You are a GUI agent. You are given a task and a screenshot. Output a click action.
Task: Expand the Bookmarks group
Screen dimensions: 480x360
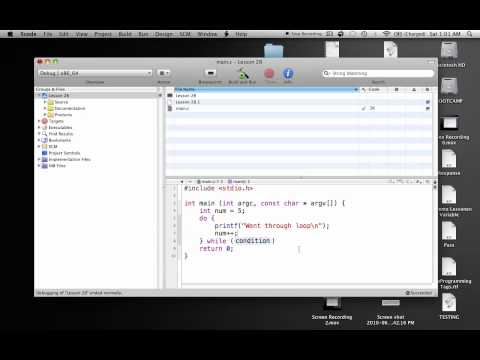[39, 140]
